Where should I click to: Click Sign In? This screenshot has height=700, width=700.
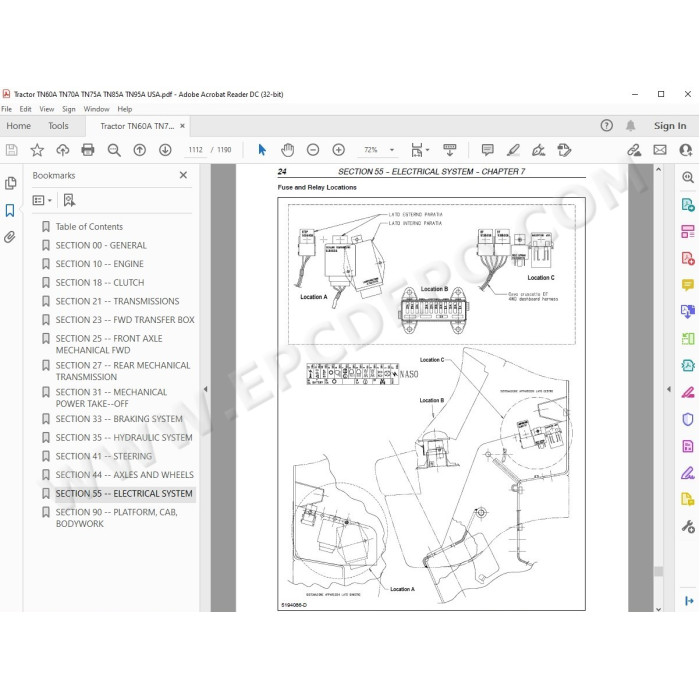670,126
